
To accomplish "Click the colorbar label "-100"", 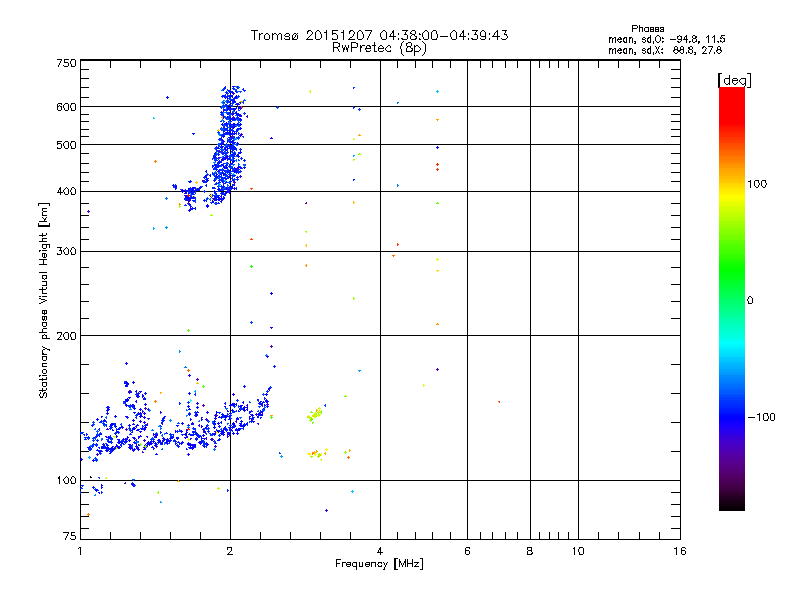I will [x=761, y=417].
